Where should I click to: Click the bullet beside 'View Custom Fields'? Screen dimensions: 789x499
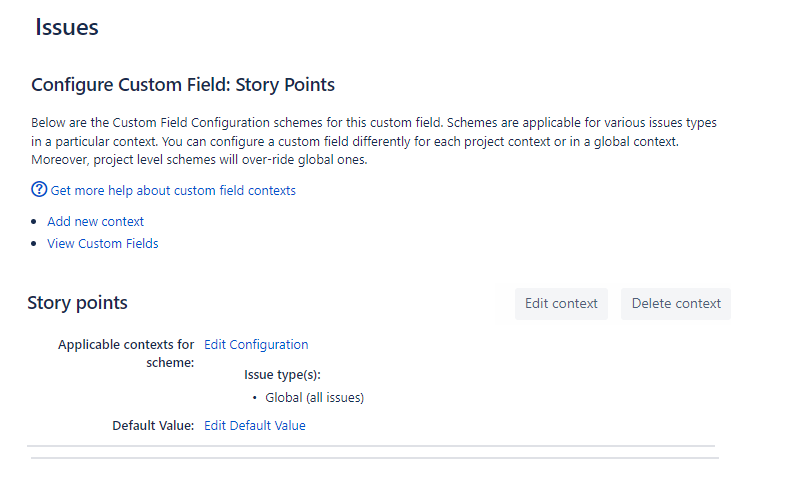[36, 244]
